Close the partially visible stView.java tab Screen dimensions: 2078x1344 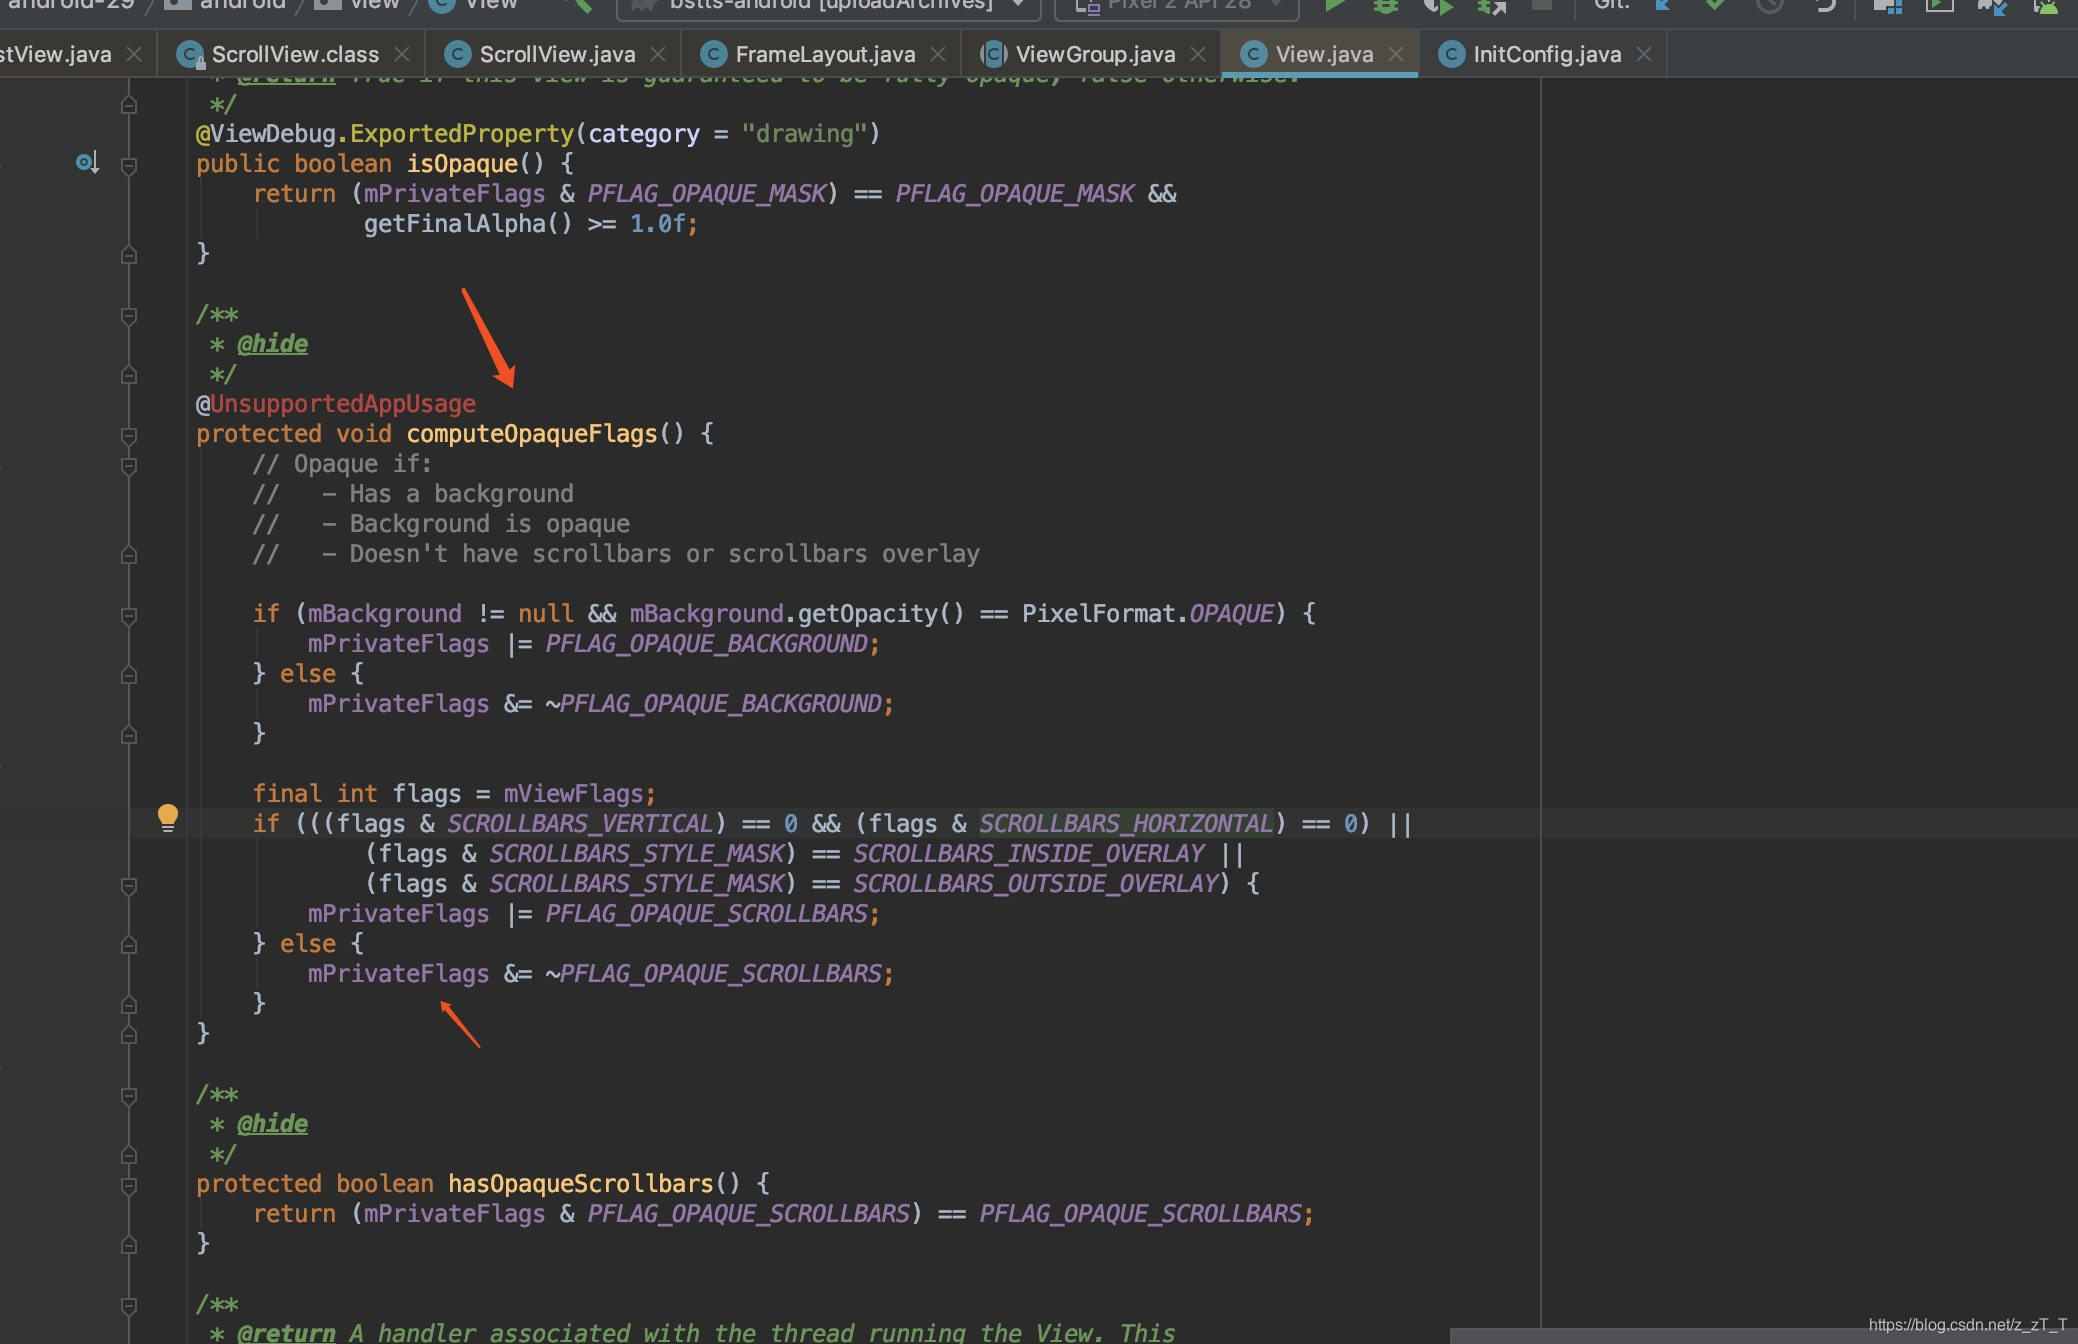pyautogui.click(x=134, y=54)
